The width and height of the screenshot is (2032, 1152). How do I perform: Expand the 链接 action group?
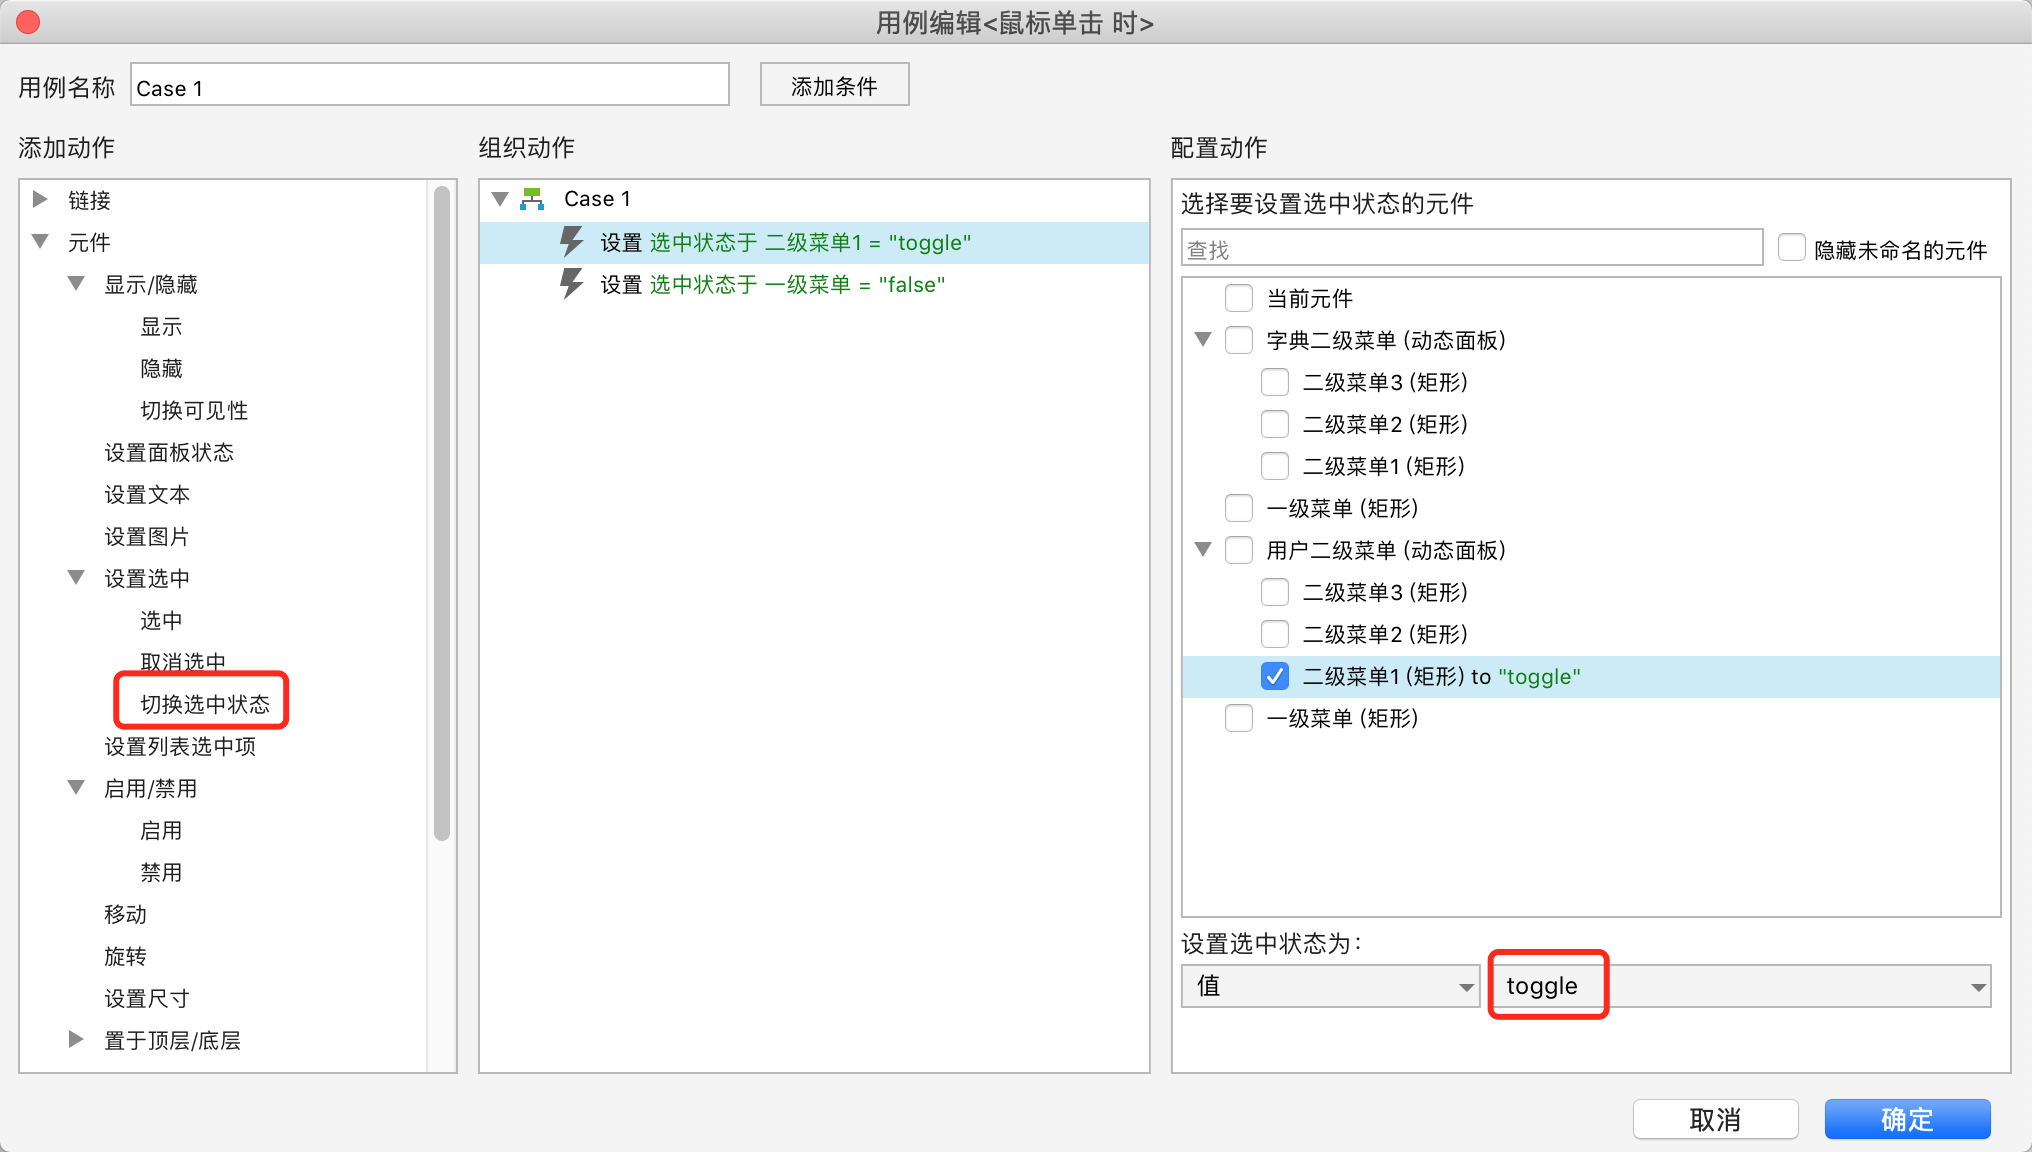(40, 199)
